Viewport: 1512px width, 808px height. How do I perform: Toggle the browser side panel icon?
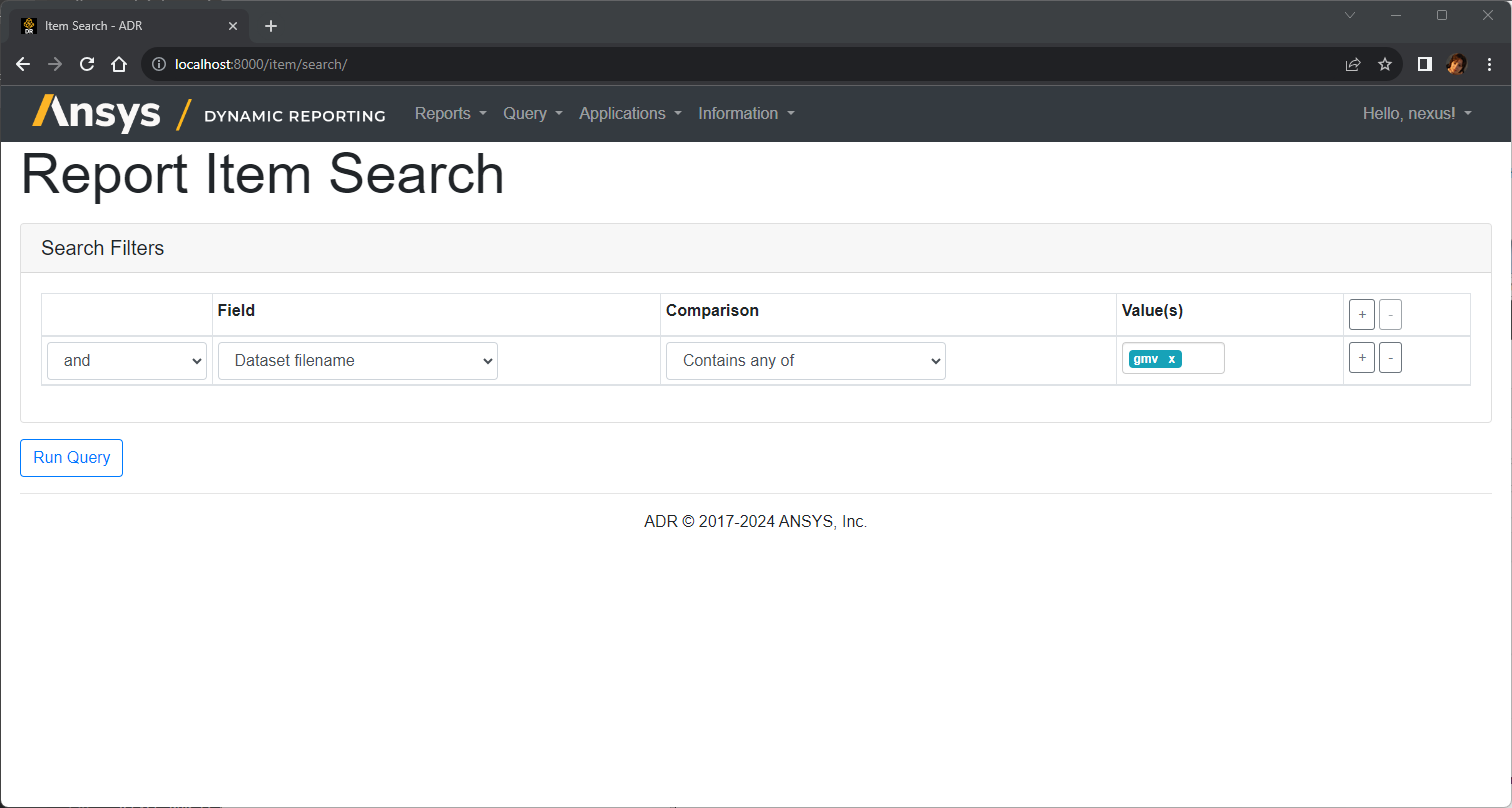1425,64
